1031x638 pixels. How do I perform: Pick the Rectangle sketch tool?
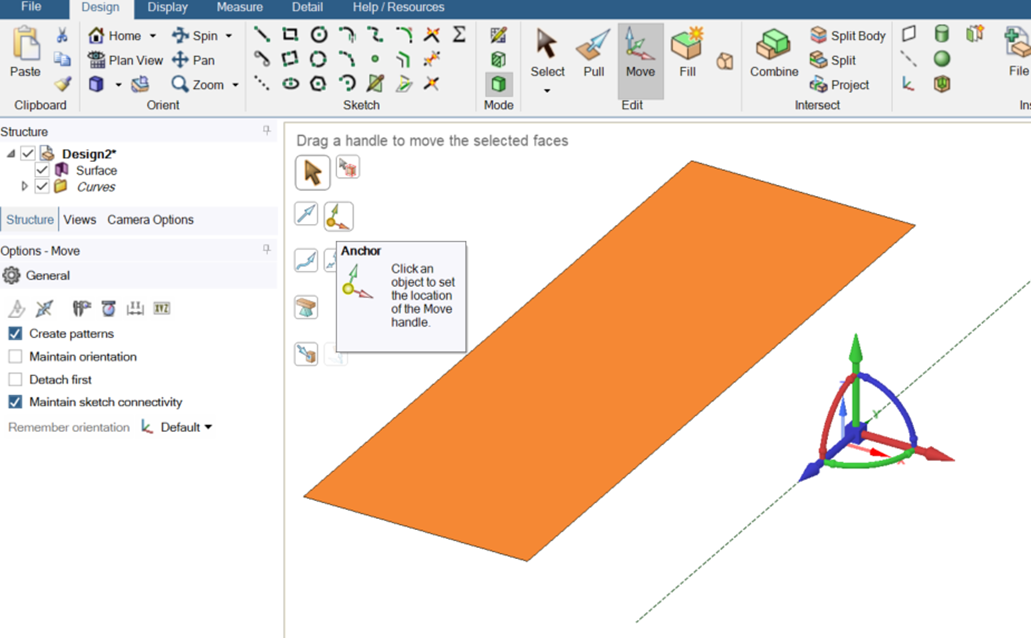[x=290, y=34]
